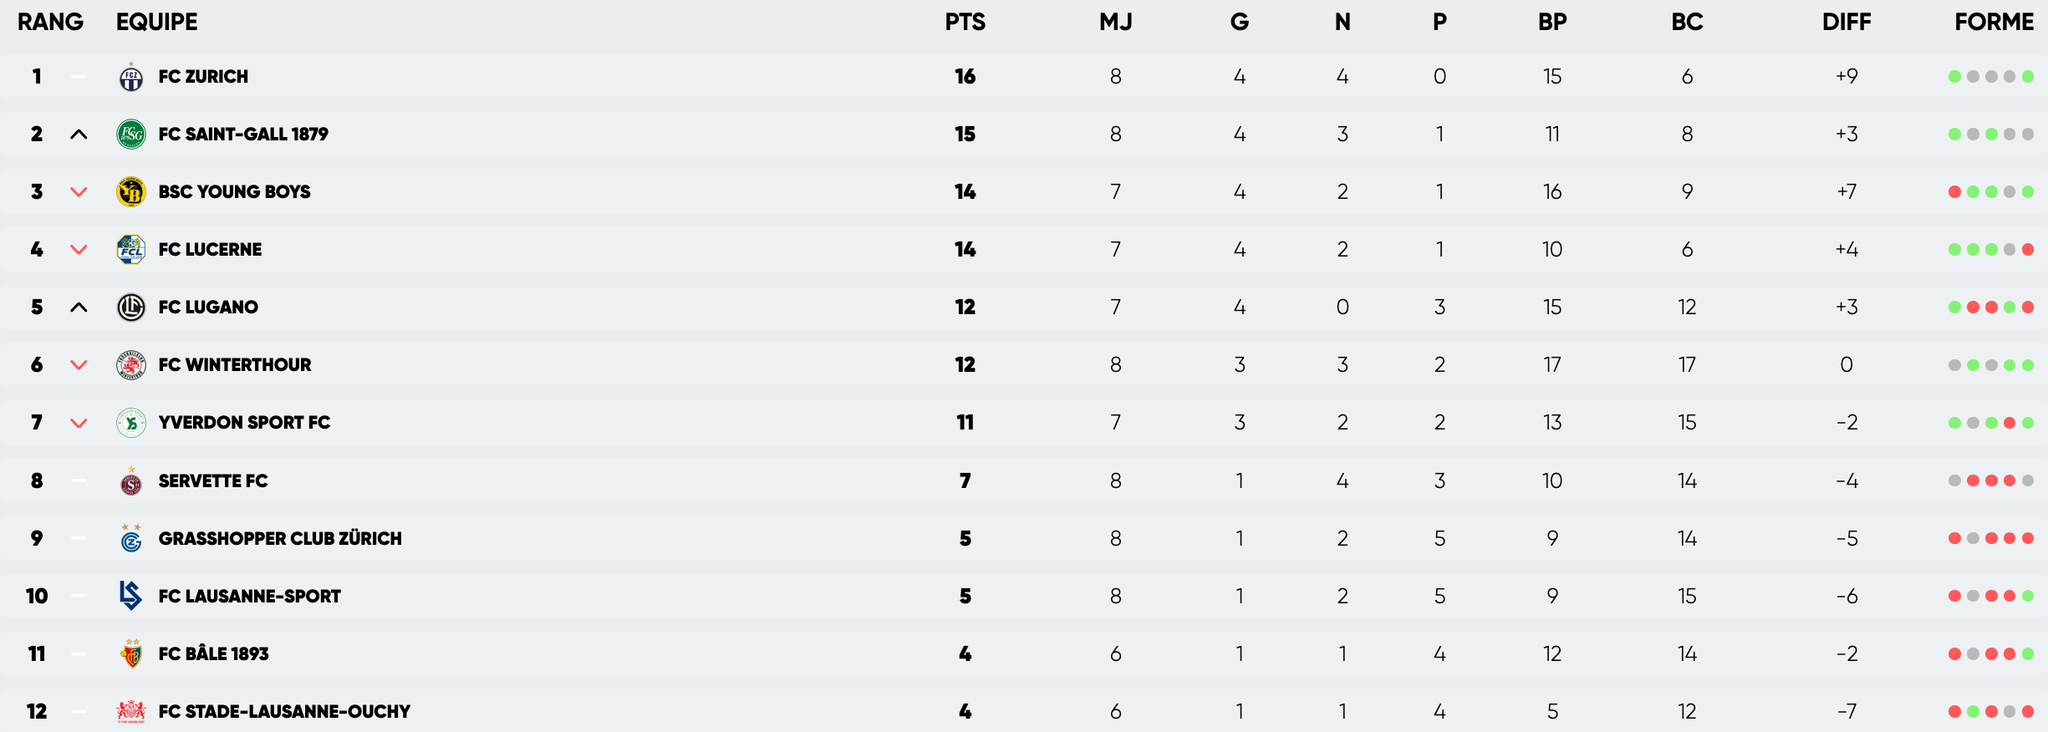Click the FORME column header
The width and height of the screenshot is (2048, 732).
coord(1993,22)
